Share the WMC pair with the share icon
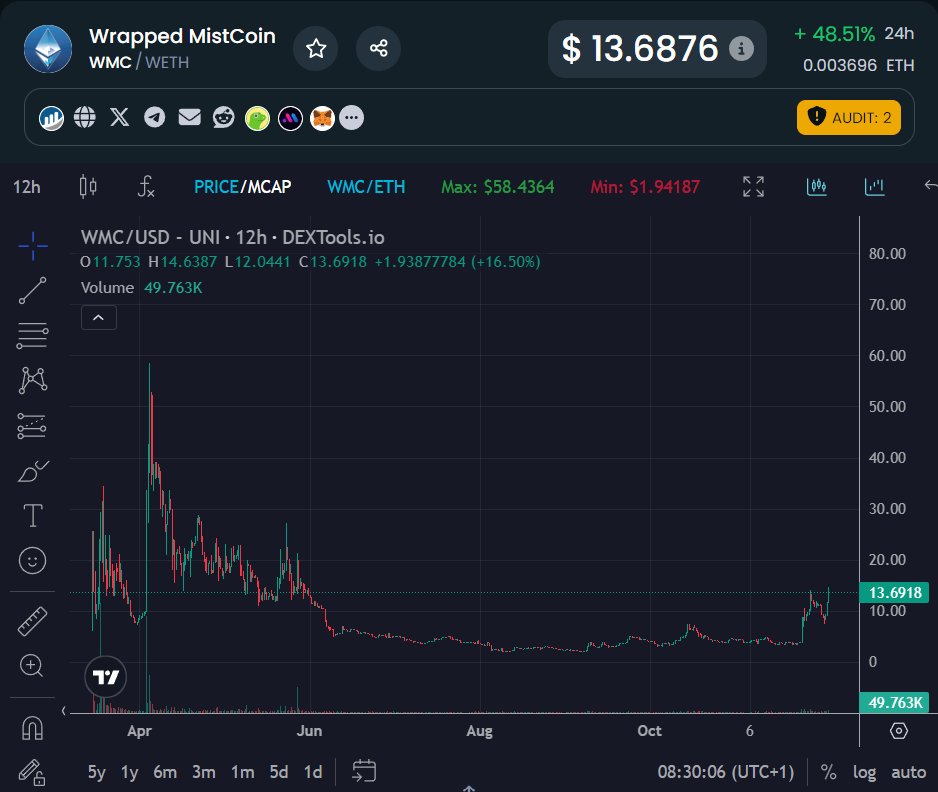This screenshot has width=938, height=792. 378,48
